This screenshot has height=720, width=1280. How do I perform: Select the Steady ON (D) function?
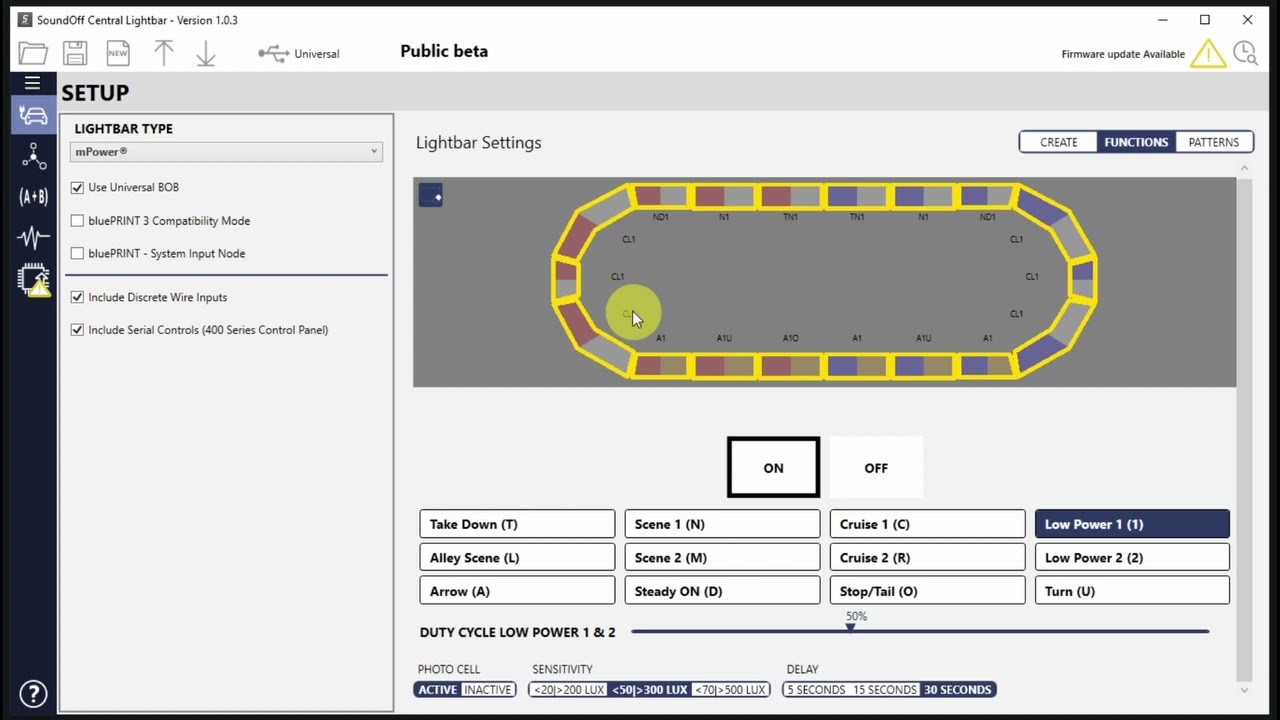click(x=722, y=591)
